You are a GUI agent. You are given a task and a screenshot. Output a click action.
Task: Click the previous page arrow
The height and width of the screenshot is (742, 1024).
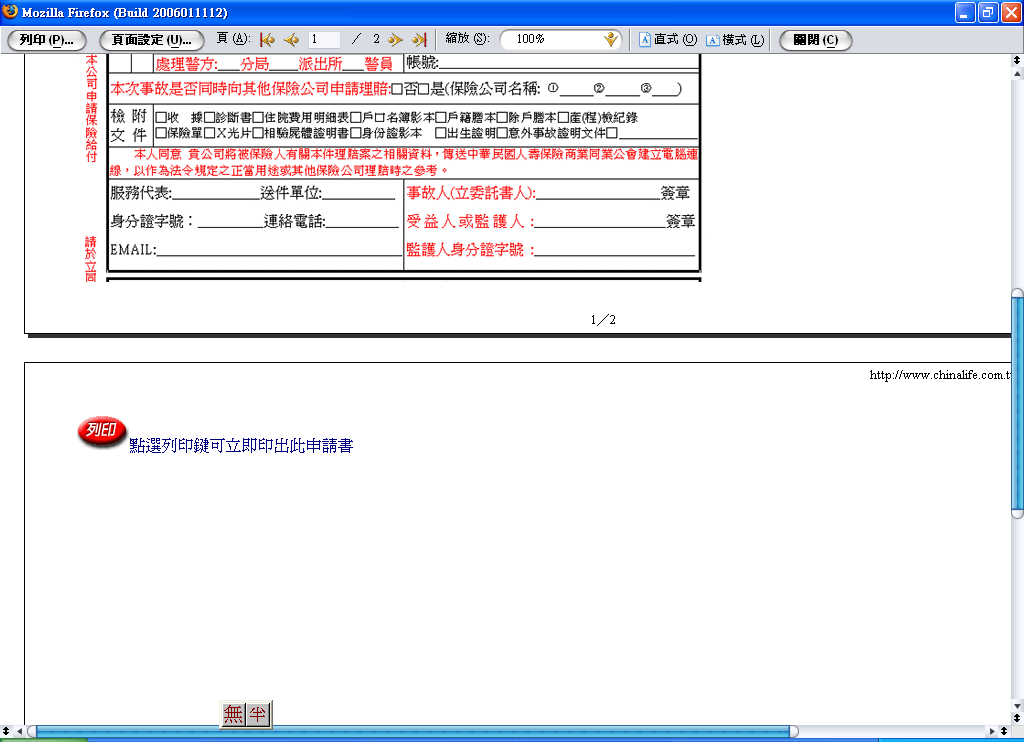click(x=291, y=40)
